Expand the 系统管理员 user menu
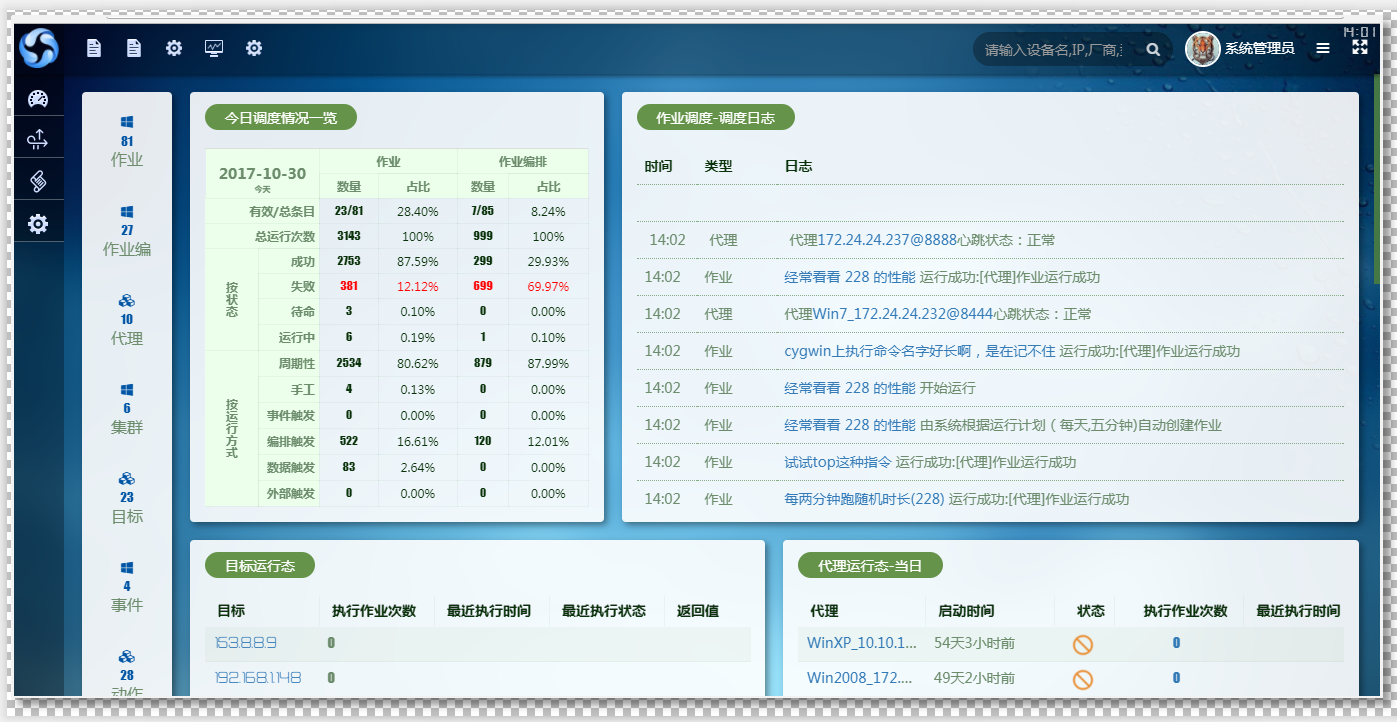 [x=1259, y=48]
